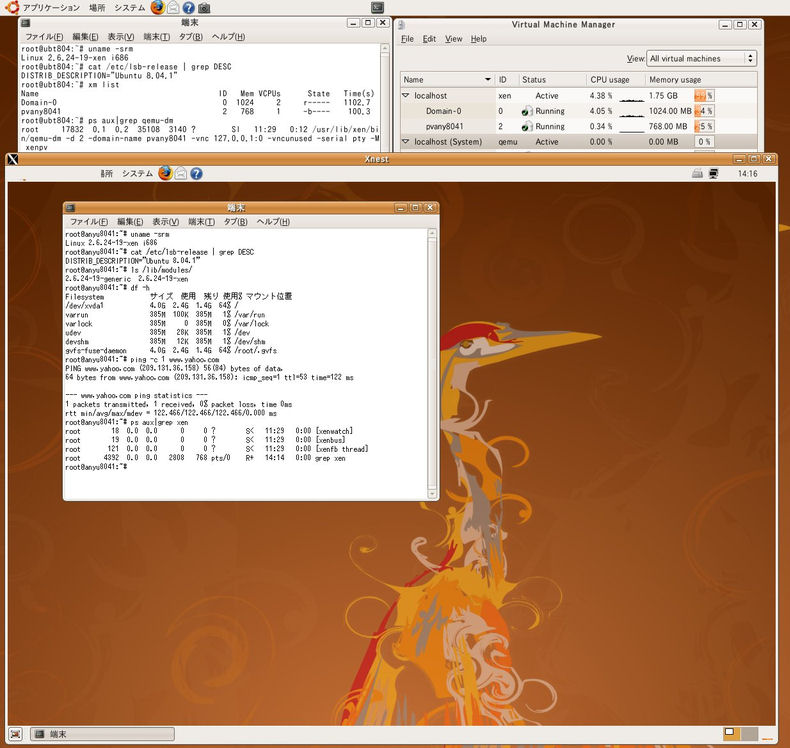The image size is (790, 748).
Task: Click the printer tray icon in the Xnest panel
Action: click(697, 173)
